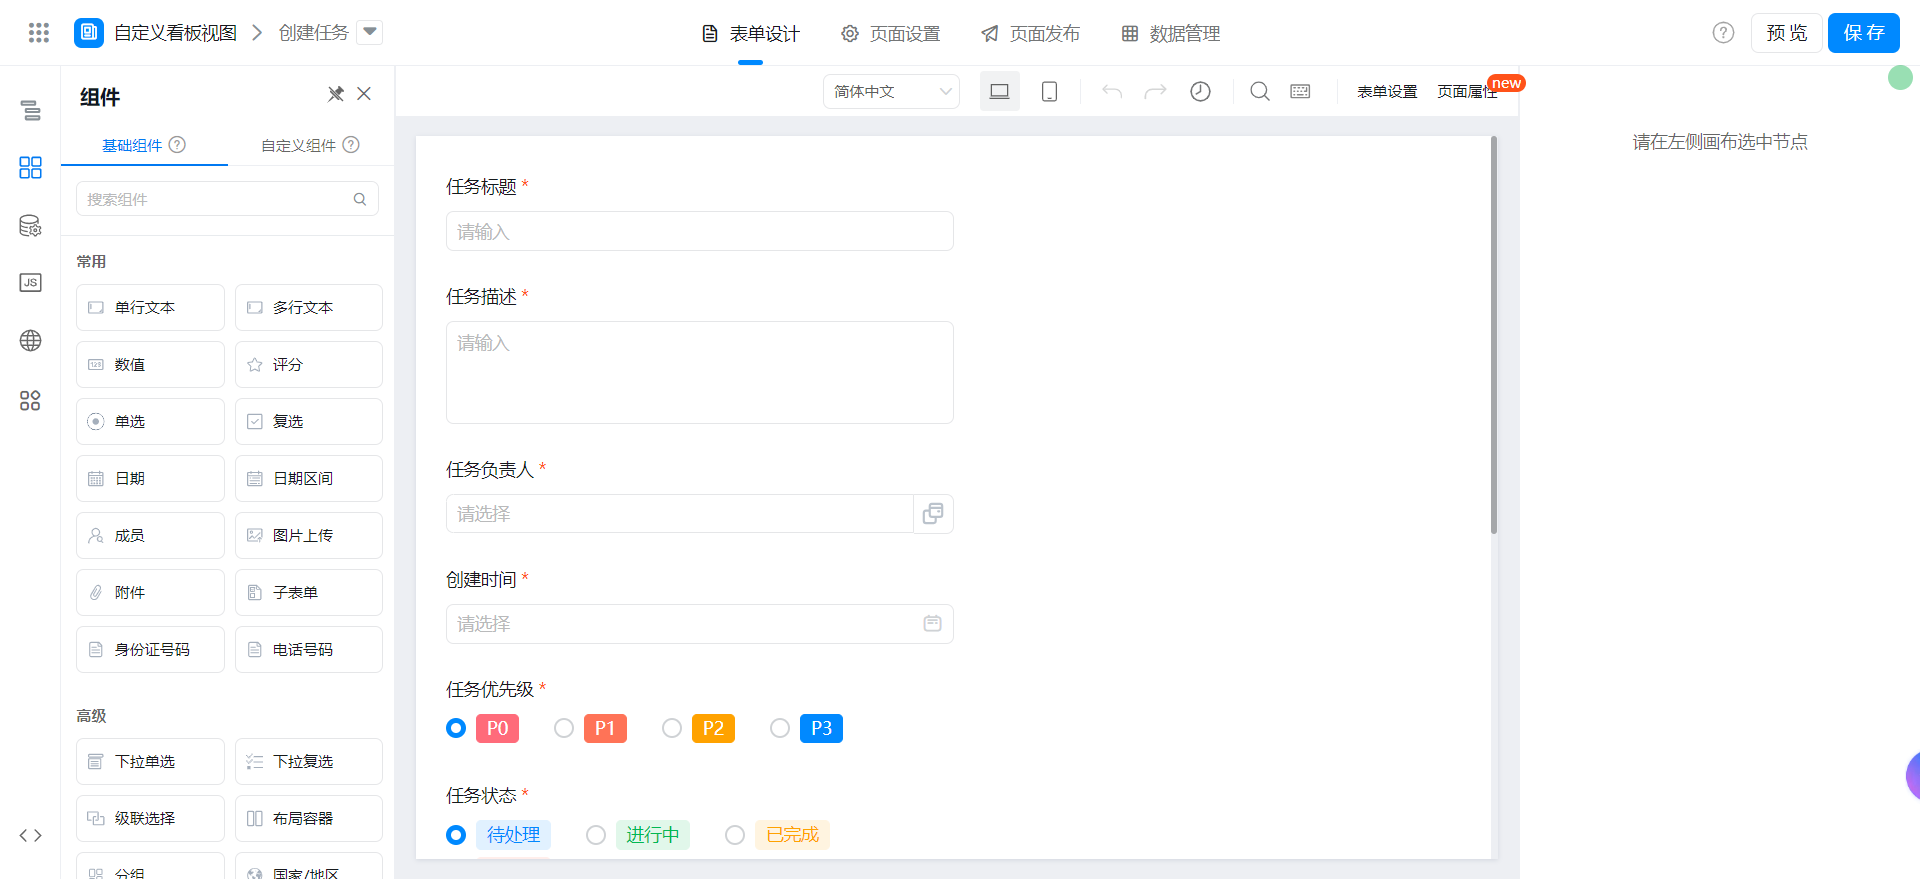Pick the 单行文本 component
The image size is (1920, 879).
[x=150, y=307]
